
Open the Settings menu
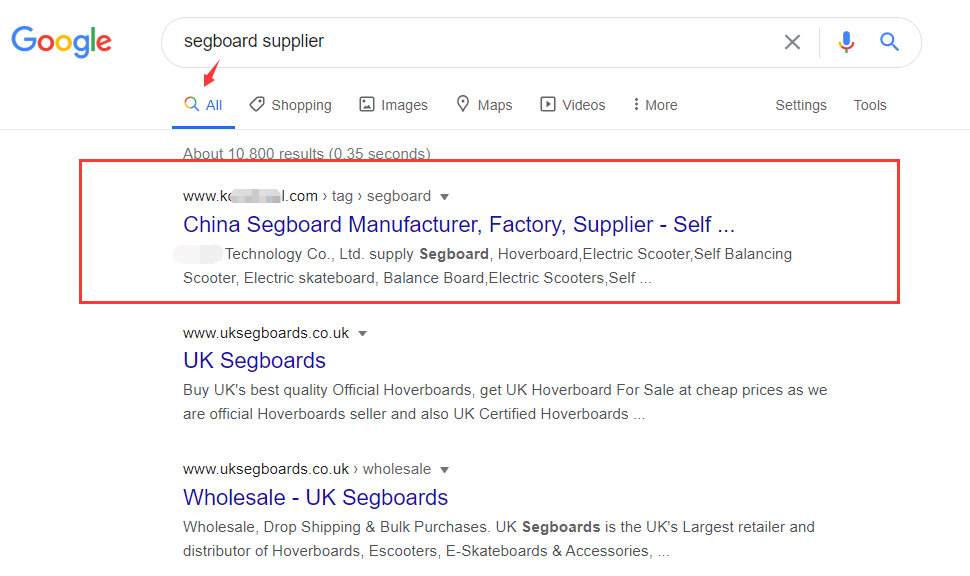801,105
